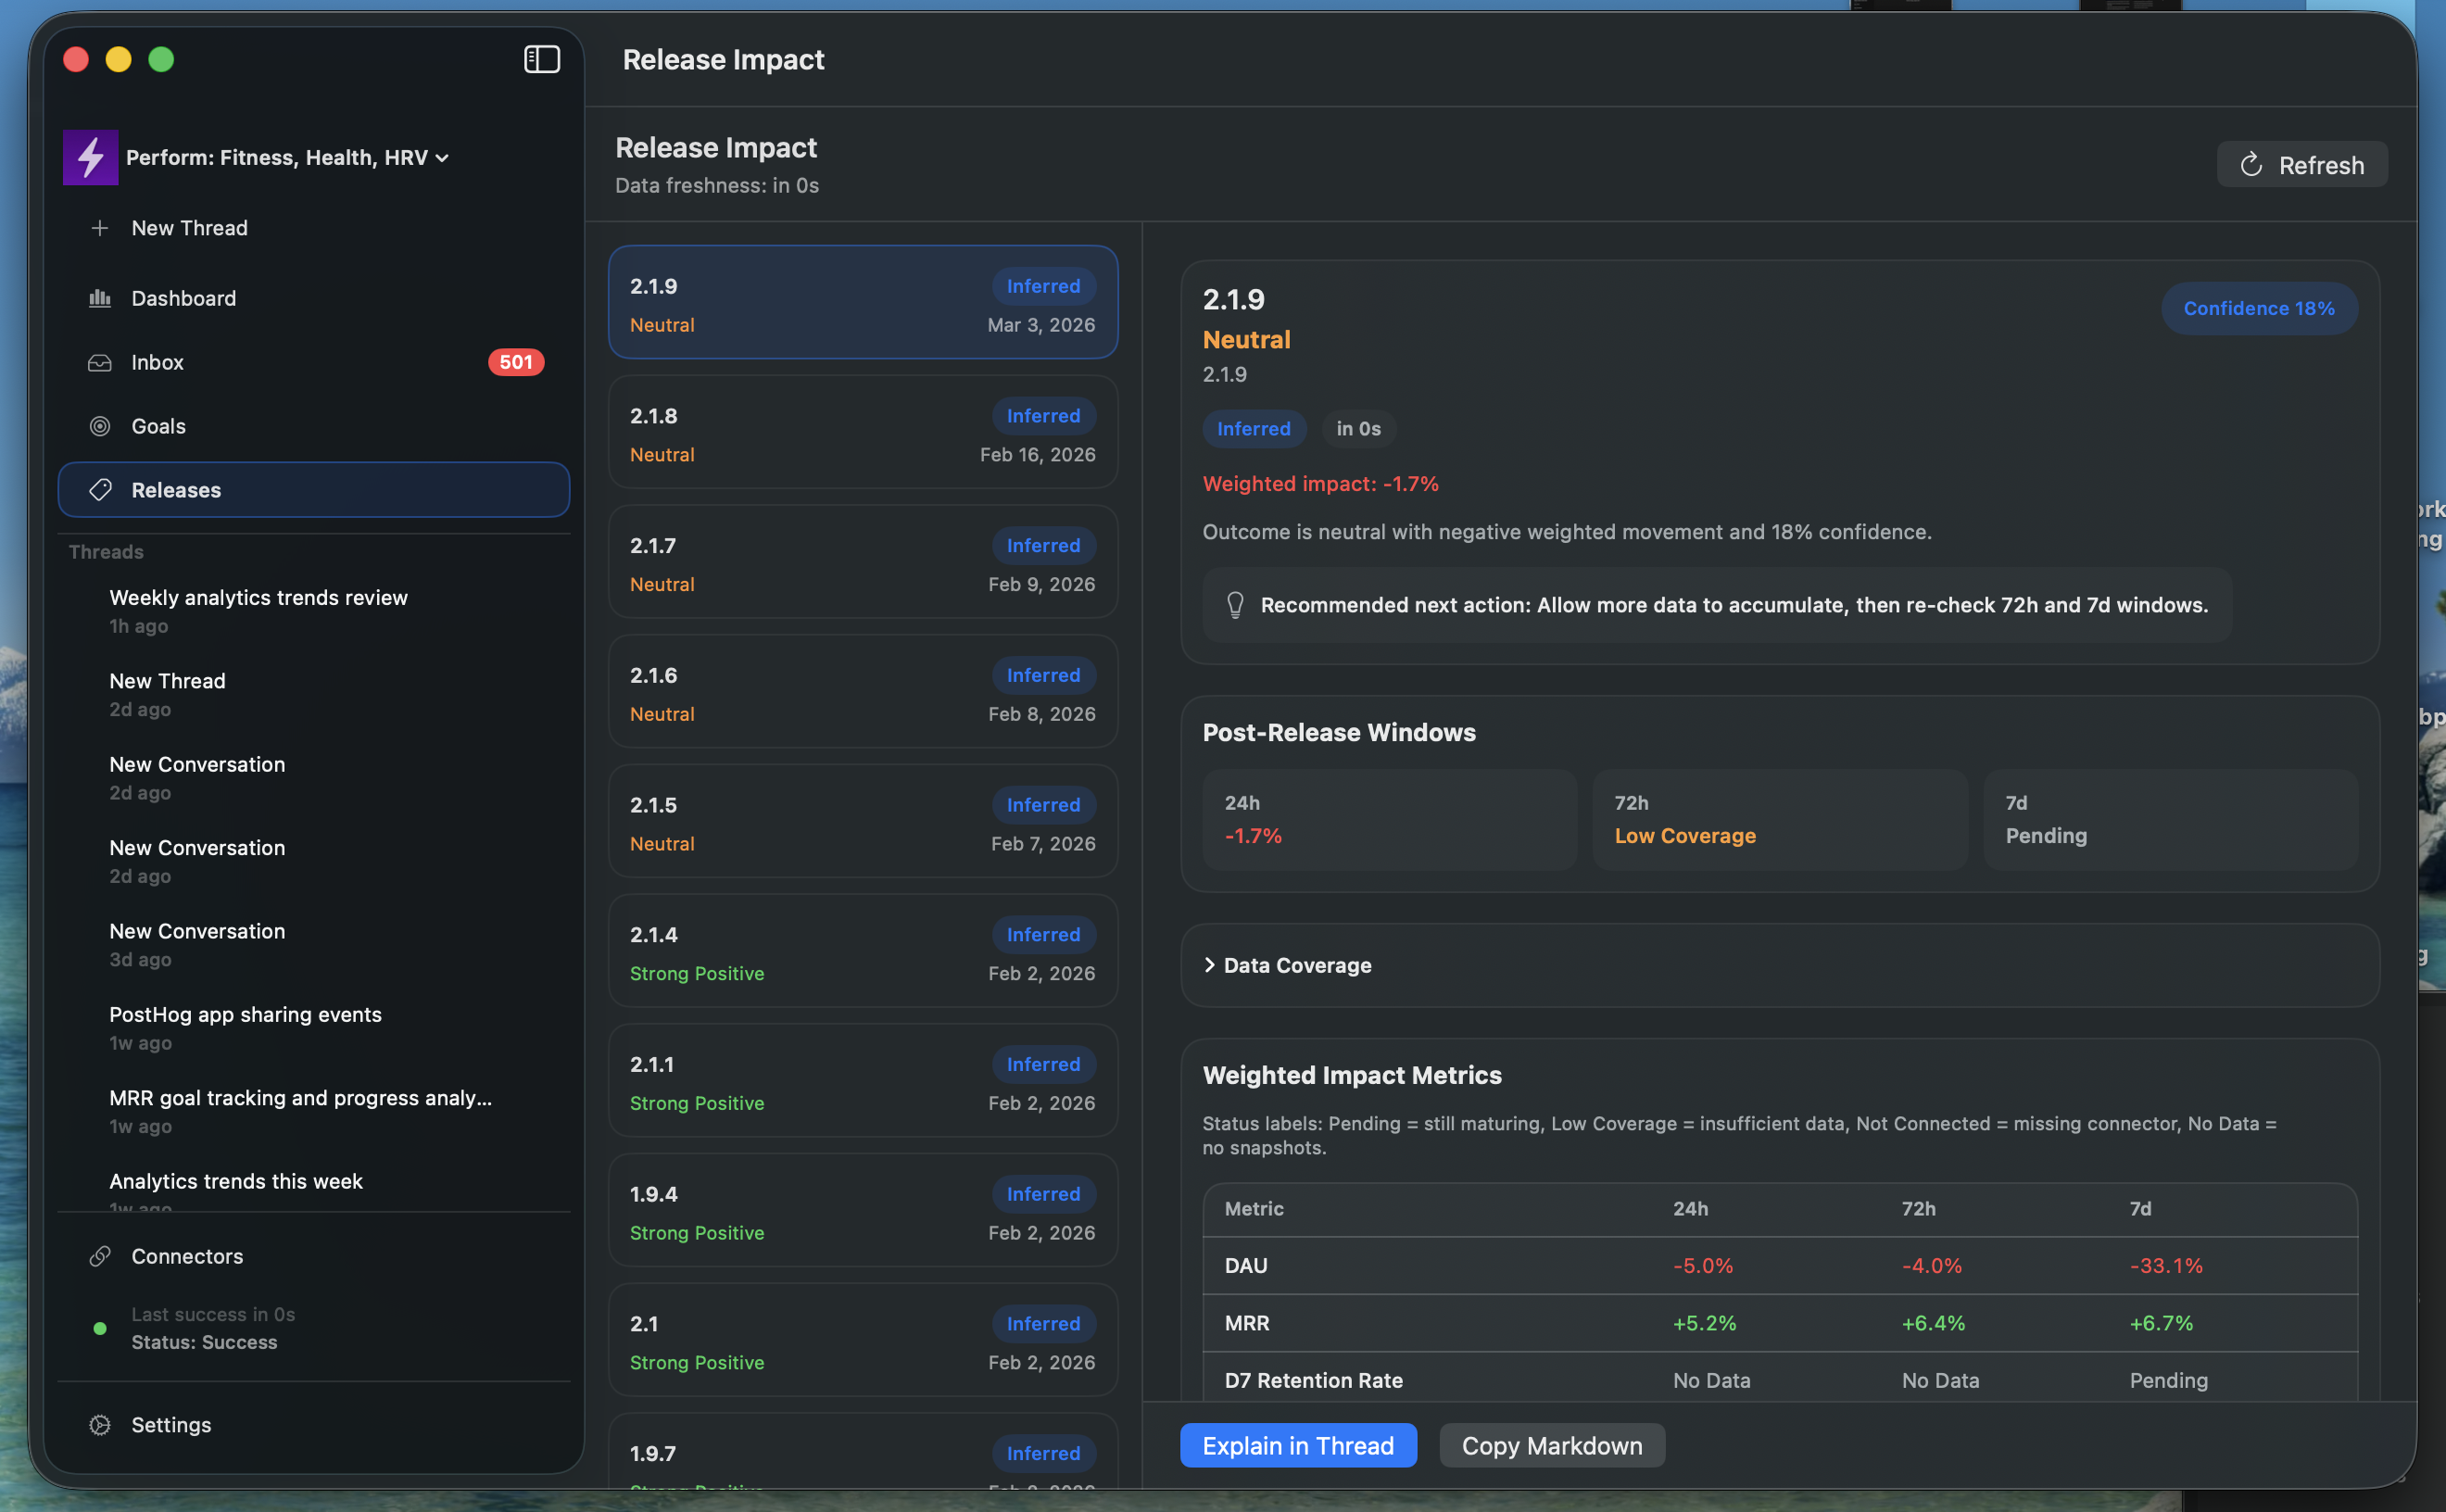Select the 2.1.4 Strong Positive release

click(862, 952)
